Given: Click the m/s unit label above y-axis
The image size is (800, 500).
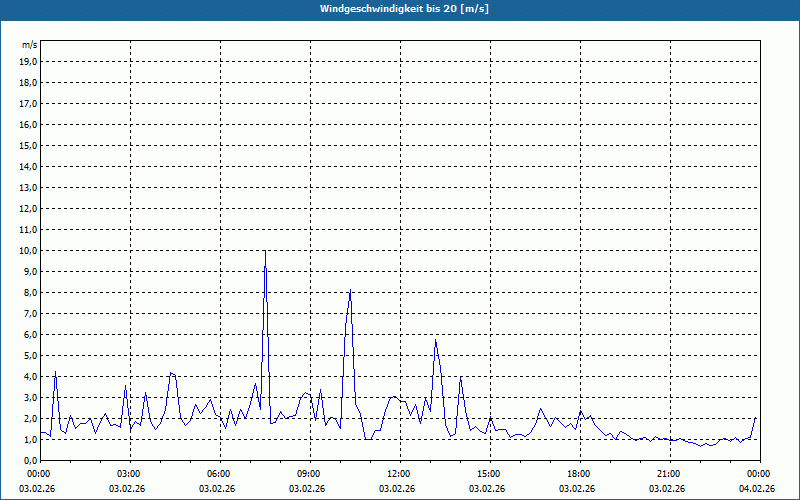Looking at the screenshot, I should pos(29,45).
